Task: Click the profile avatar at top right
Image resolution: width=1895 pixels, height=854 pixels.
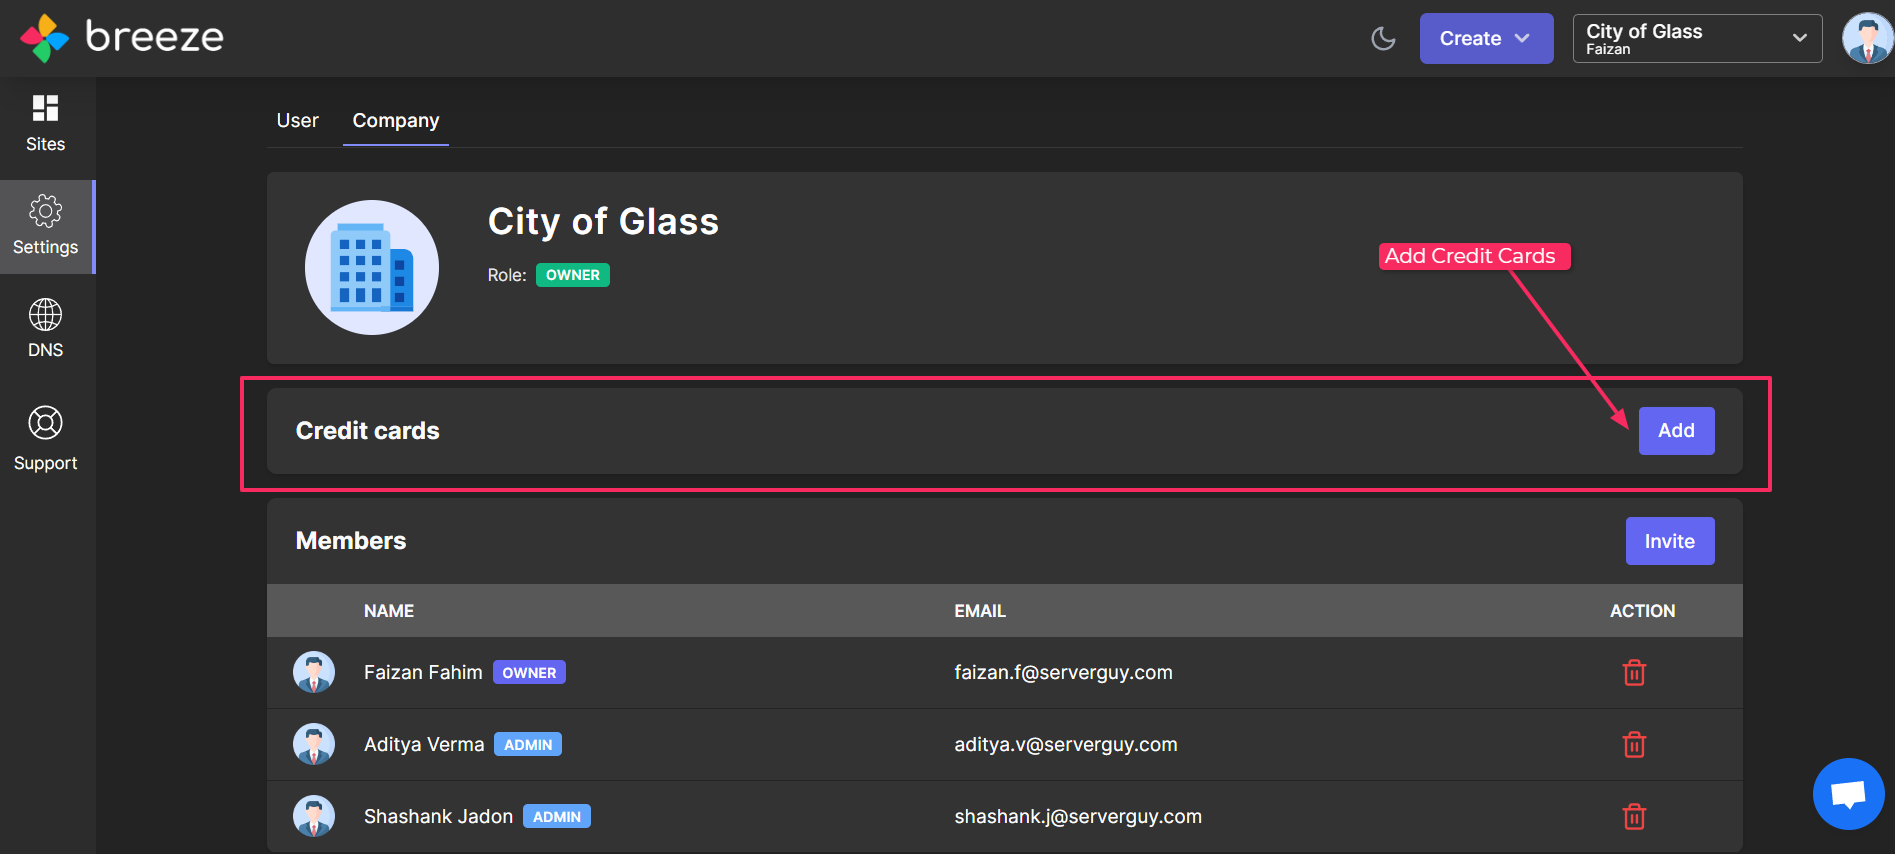Action: (x=1866, y=38)
